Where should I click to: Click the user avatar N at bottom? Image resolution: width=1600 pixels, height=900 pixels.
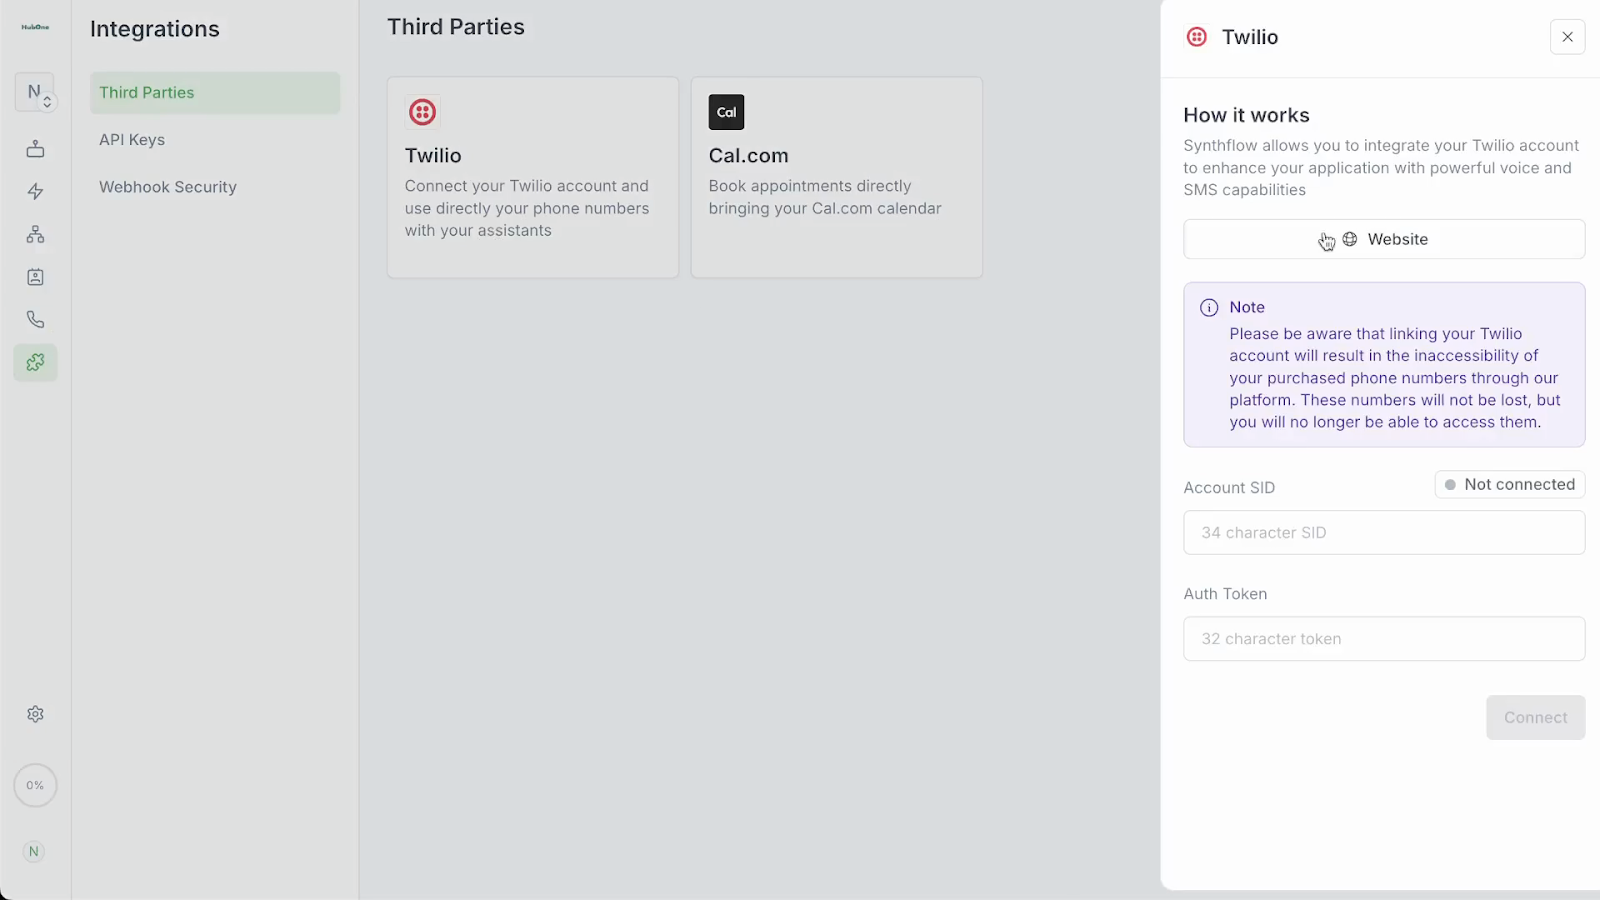click(34, 852)
